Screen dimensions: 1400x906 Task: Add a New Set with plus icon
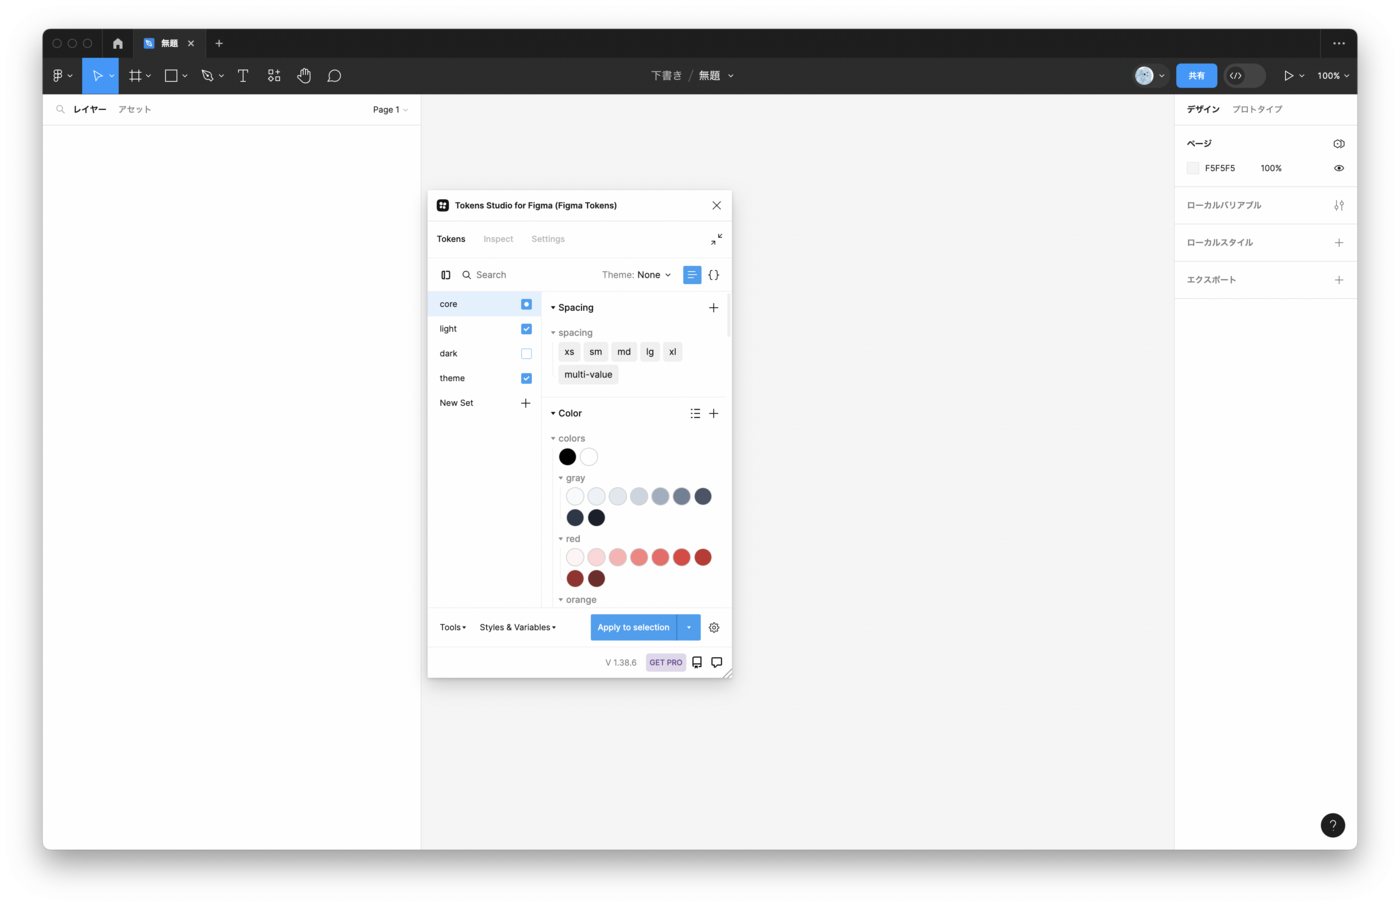coord(526,403)
